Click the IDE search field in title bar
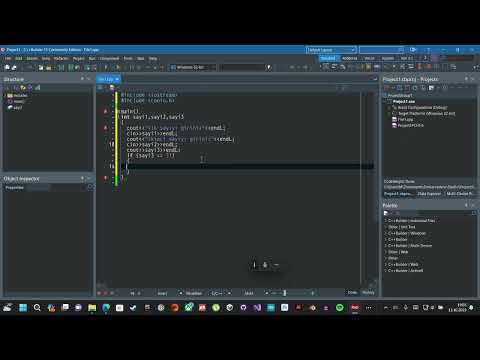This screenshot has height=360, width=480. tap(382, 50)
